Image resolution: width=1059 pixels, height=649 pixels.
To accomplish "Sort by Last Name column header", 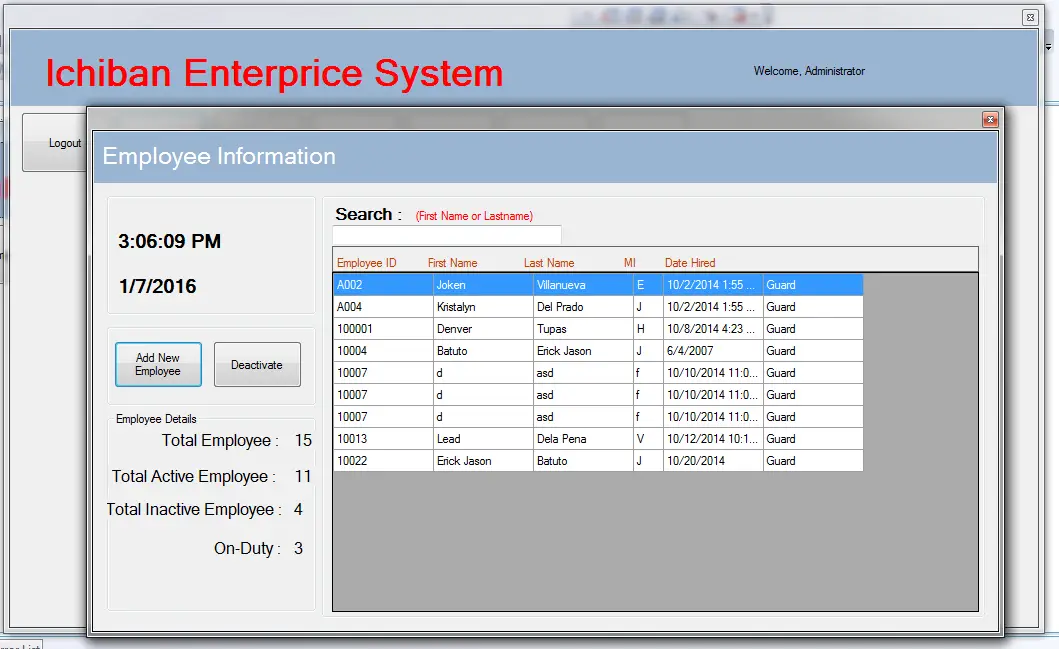I will point(549,263).
